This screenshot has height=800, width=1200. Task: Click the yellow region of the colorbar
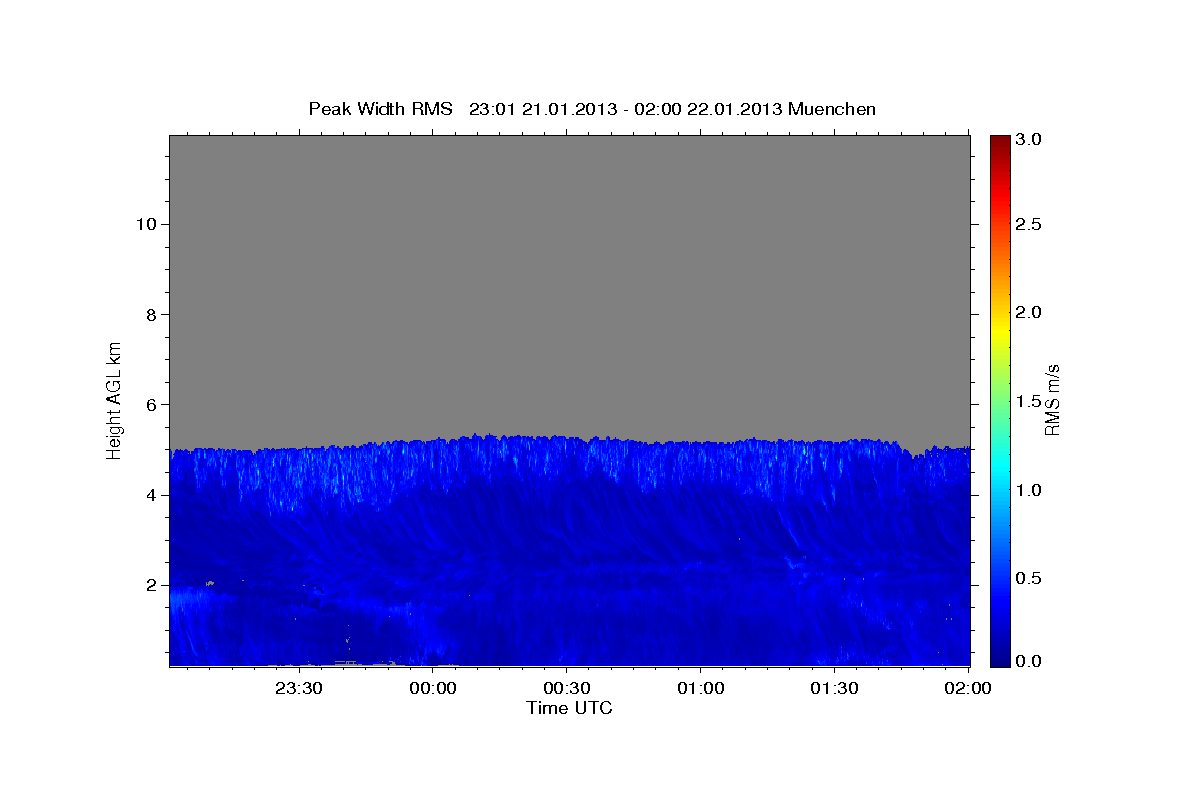tap(1000, 330)
